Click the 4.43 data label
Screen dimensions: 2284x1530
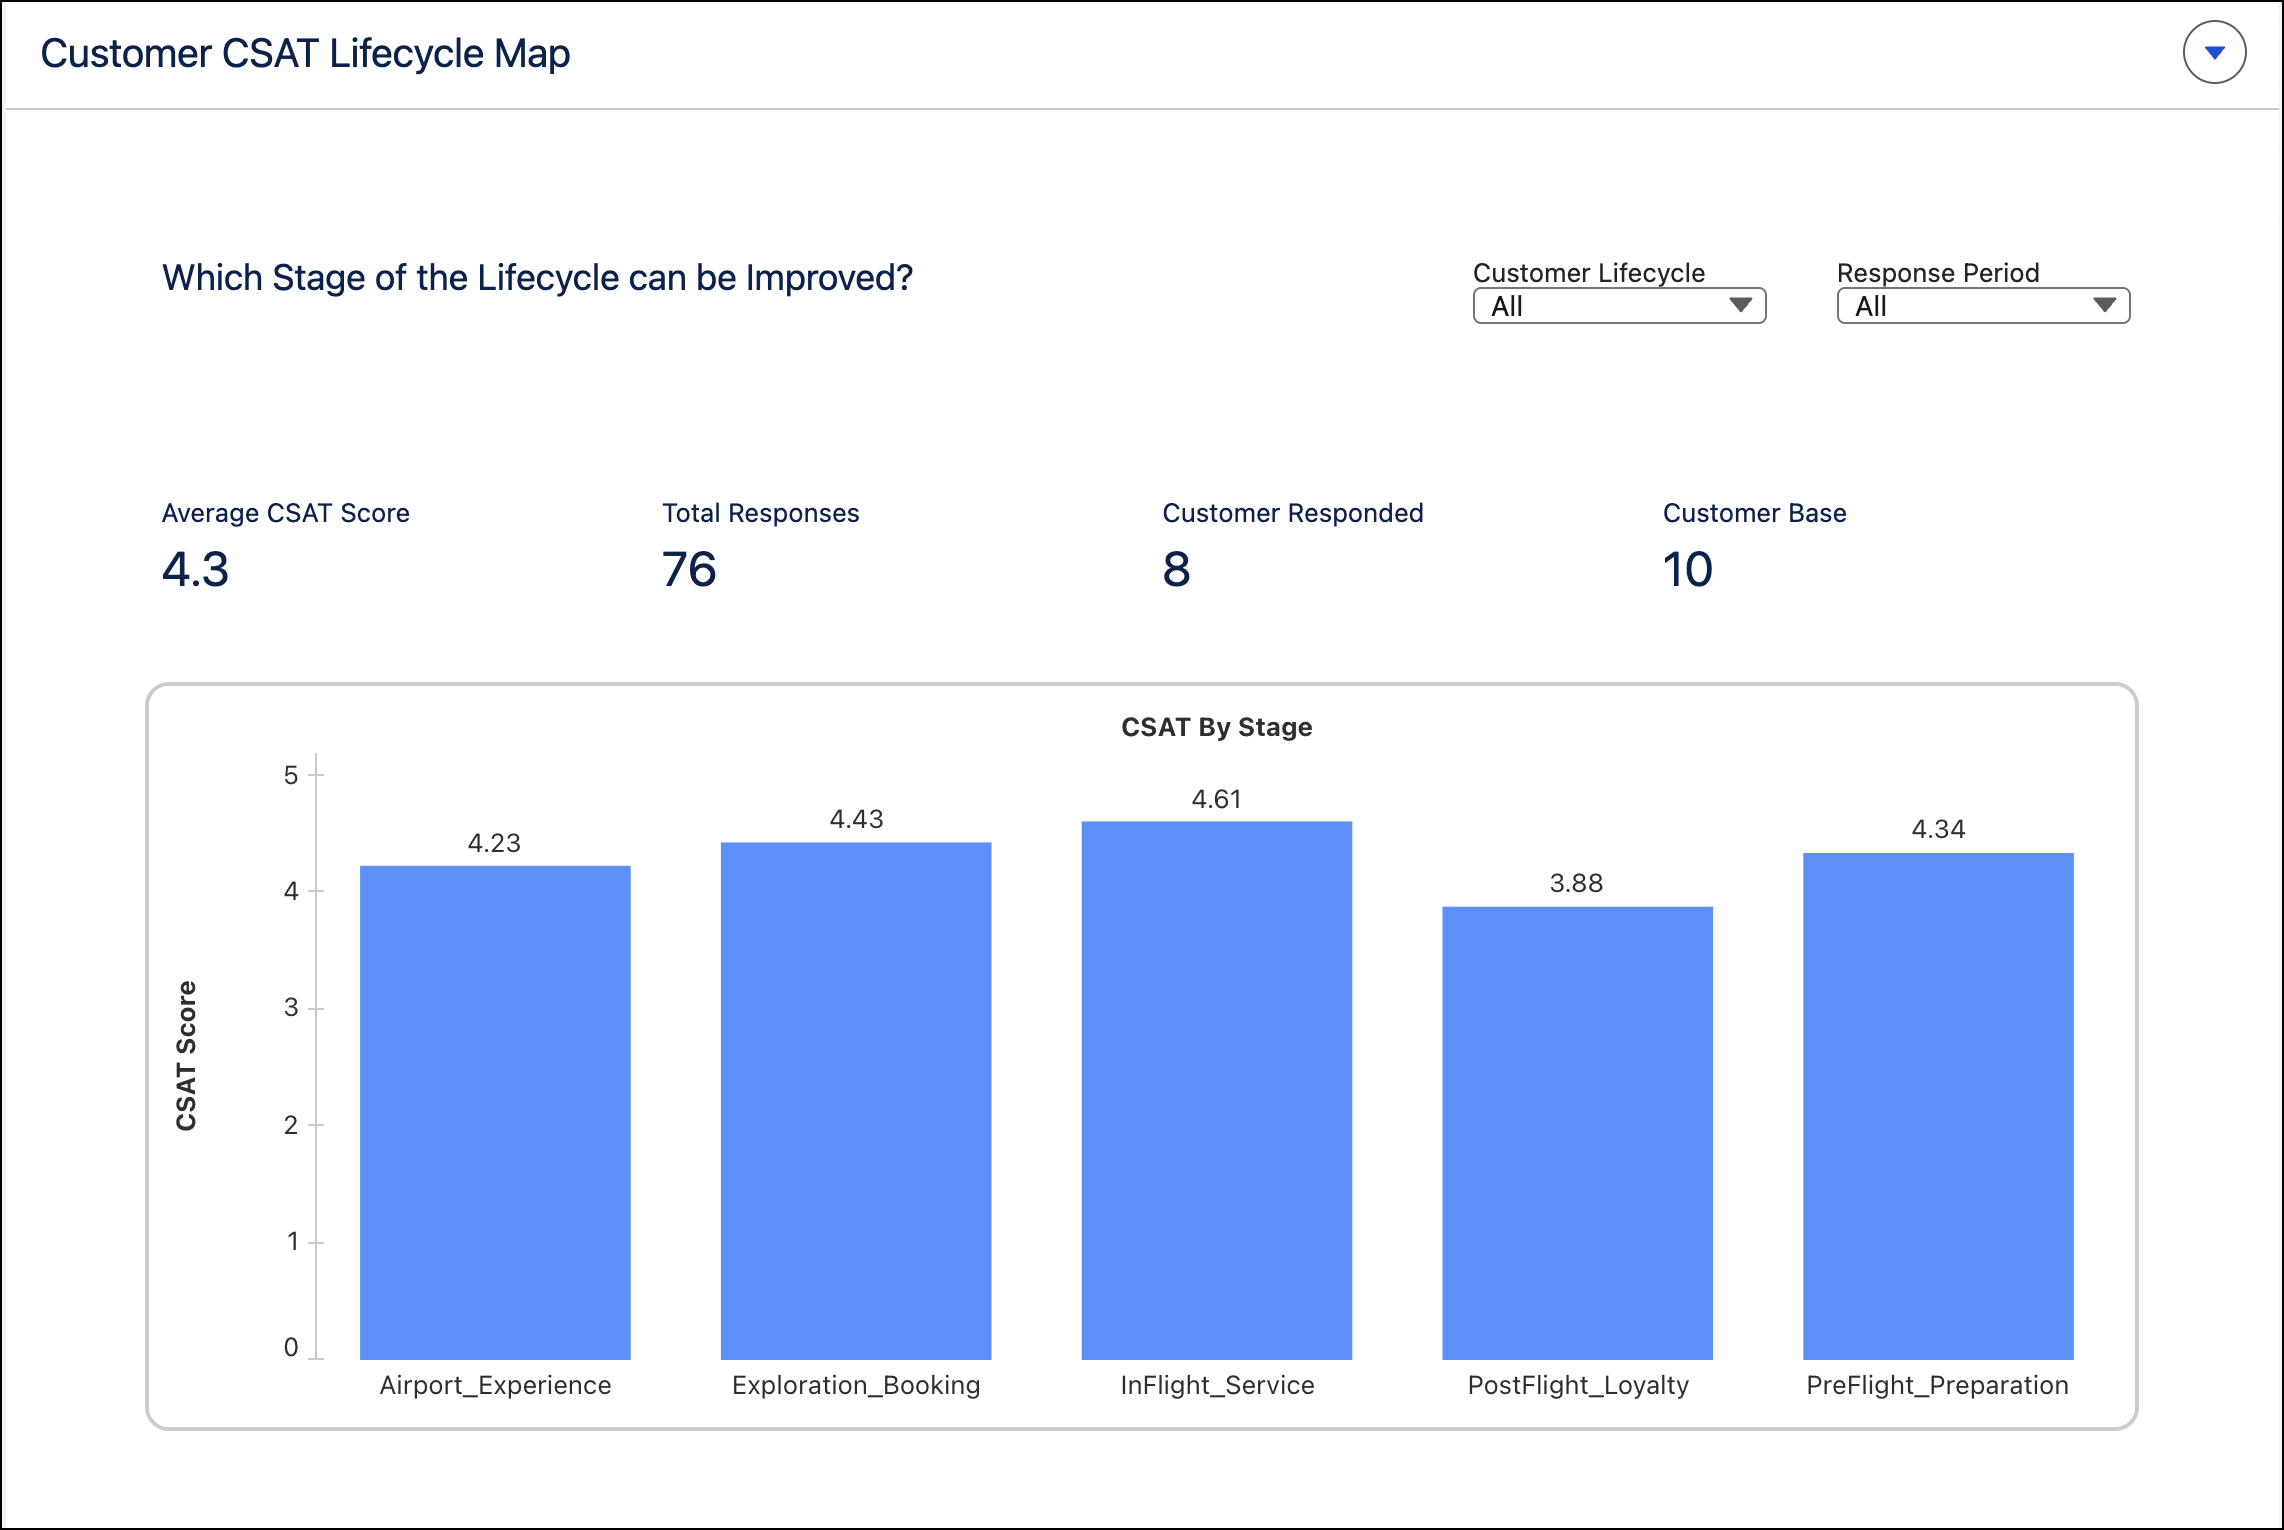(856, 819)
